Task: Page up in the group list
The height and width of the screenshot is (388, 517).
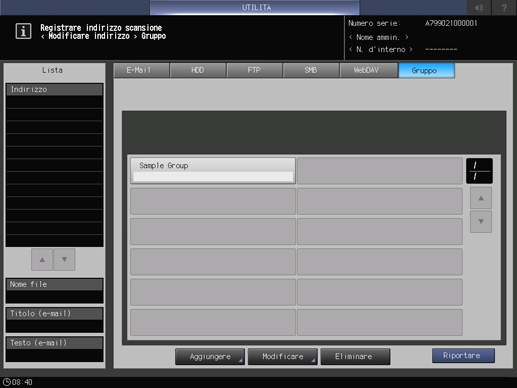Action: click(481, 198)
